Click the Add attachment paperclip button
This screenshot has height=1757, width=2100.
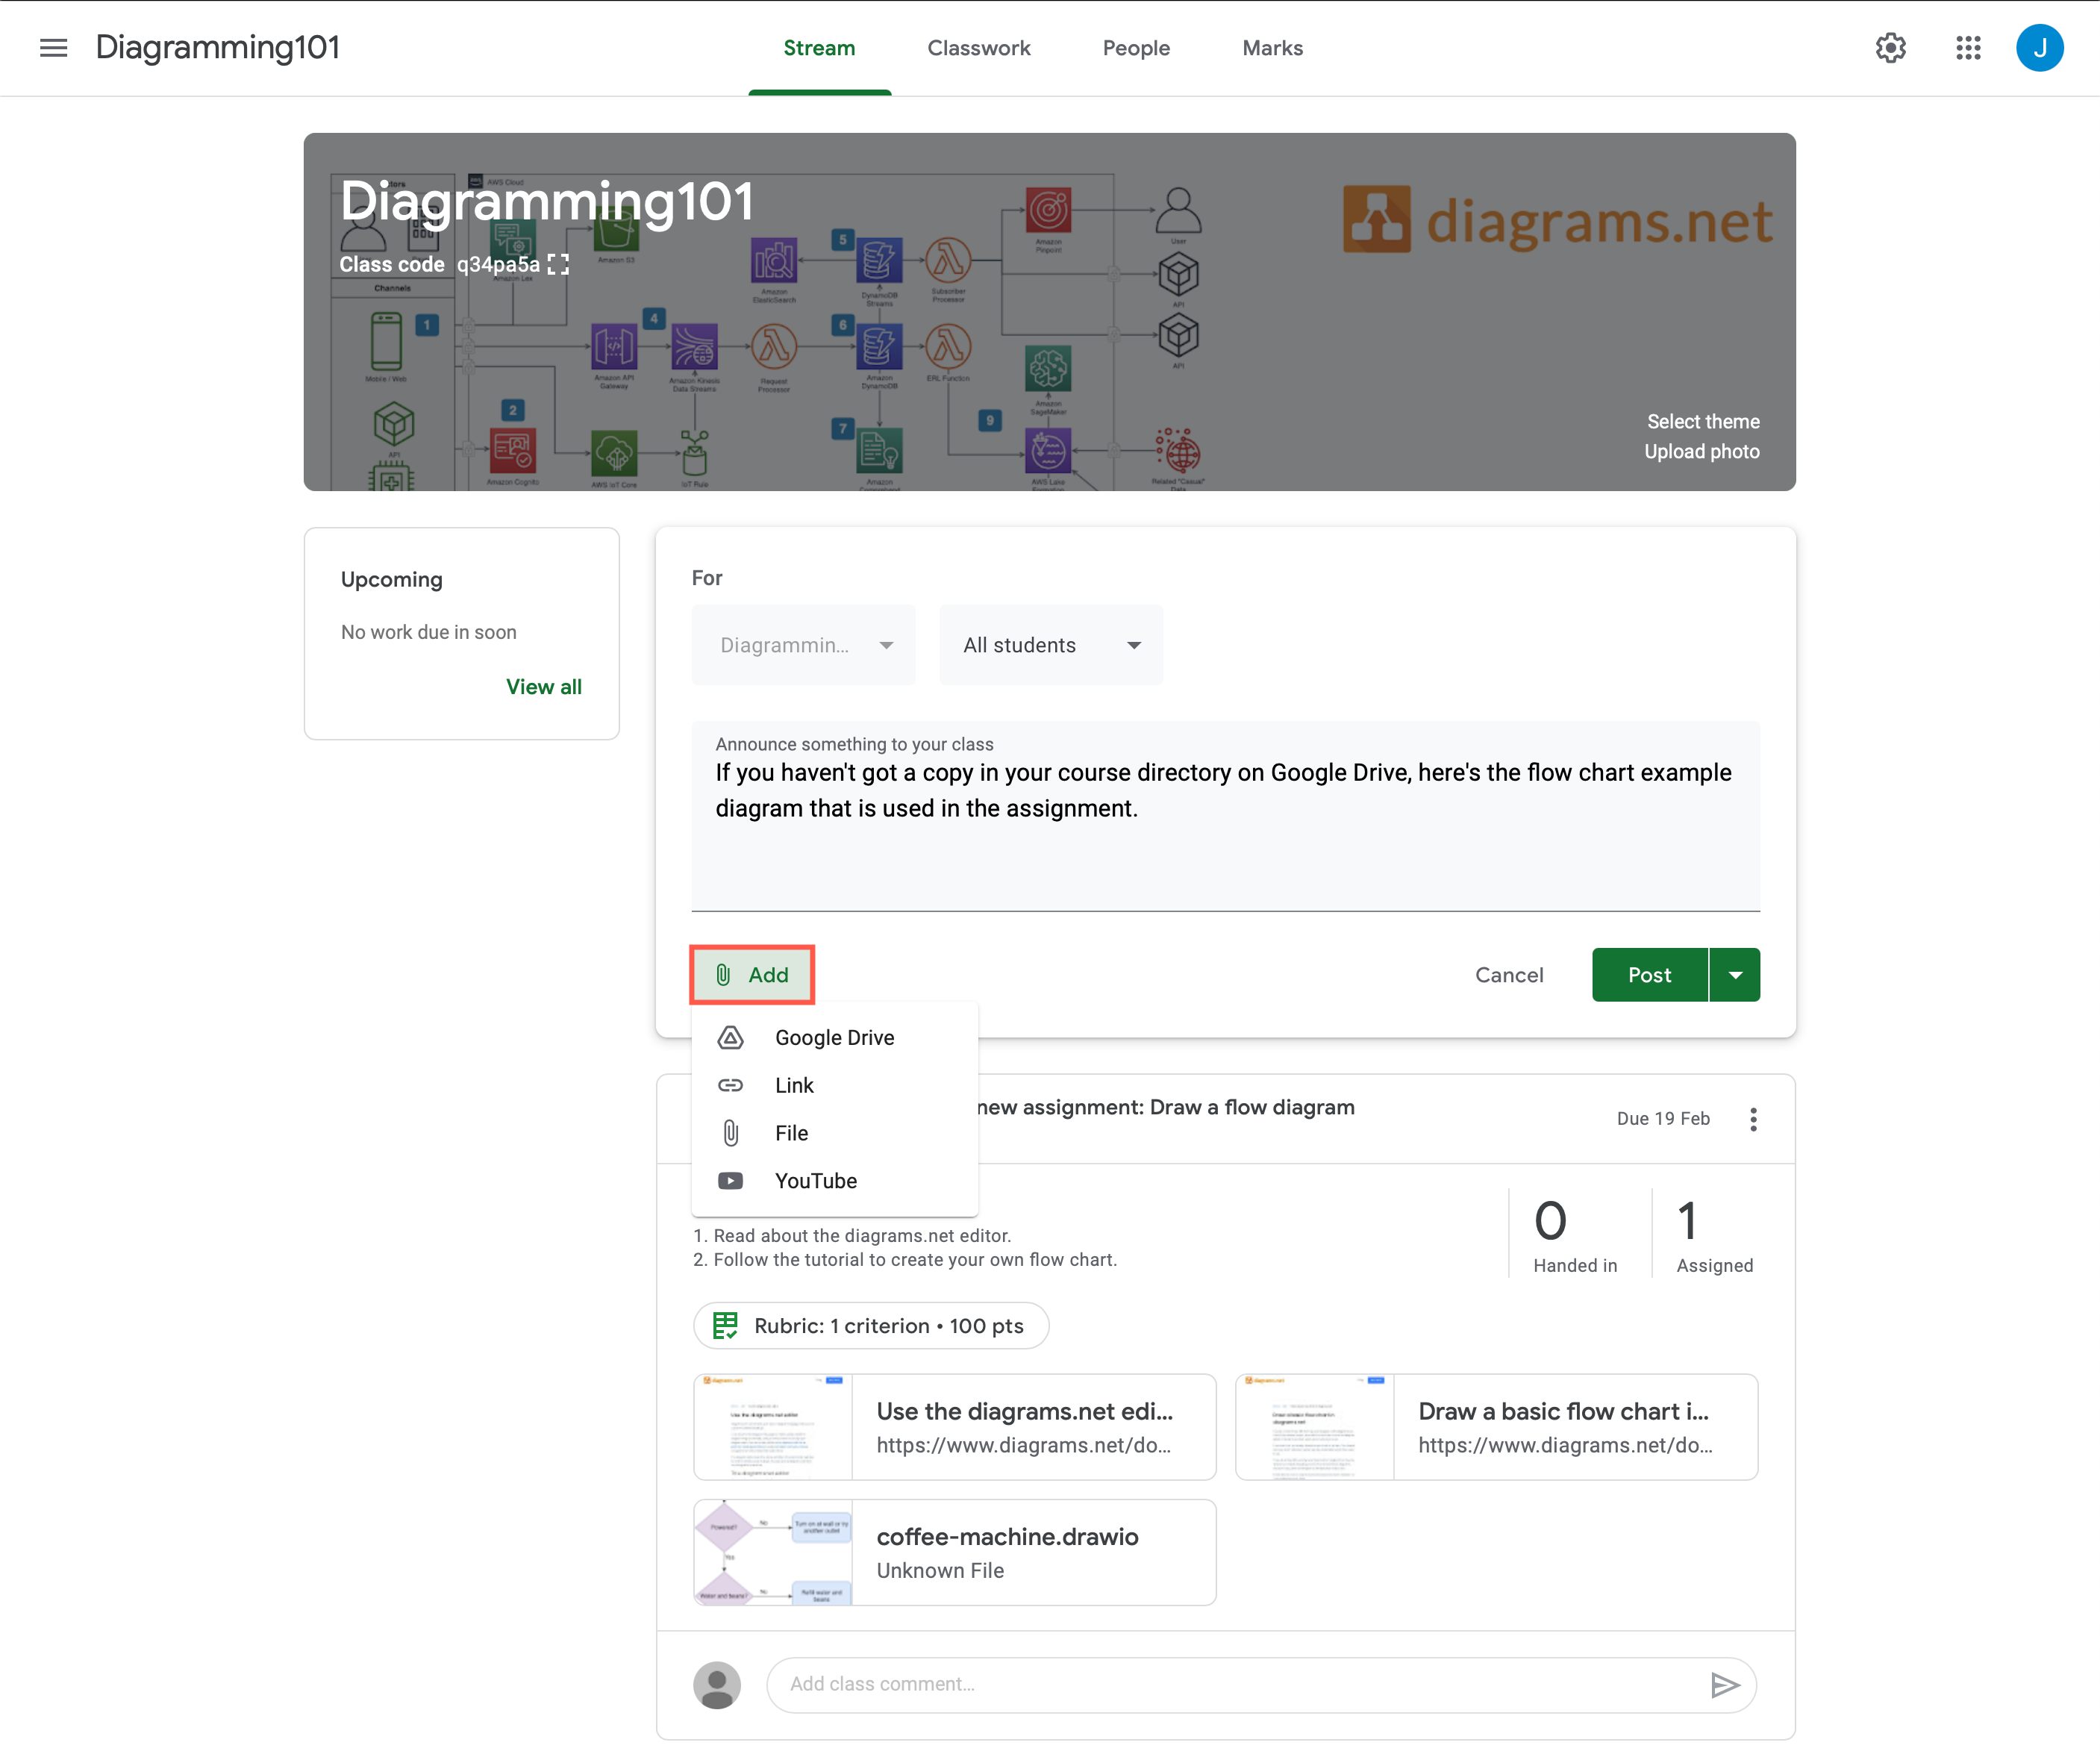point(752,974)
